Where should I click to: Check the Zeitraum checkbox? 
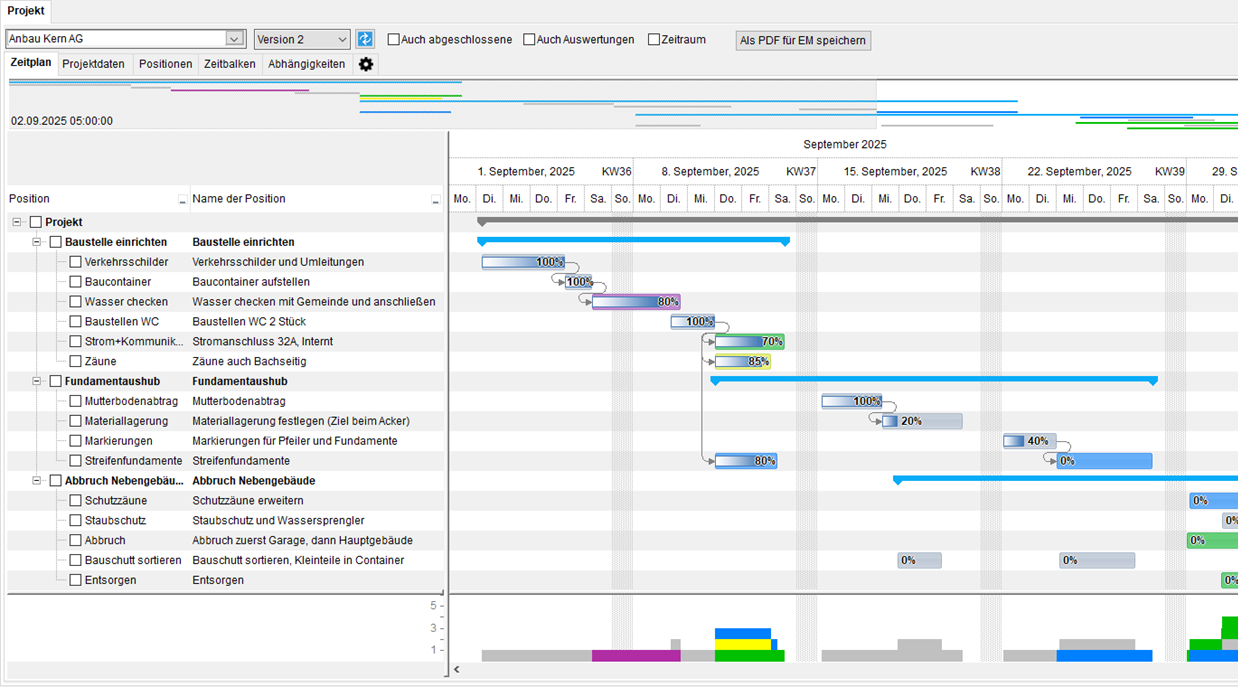(654, 40)
